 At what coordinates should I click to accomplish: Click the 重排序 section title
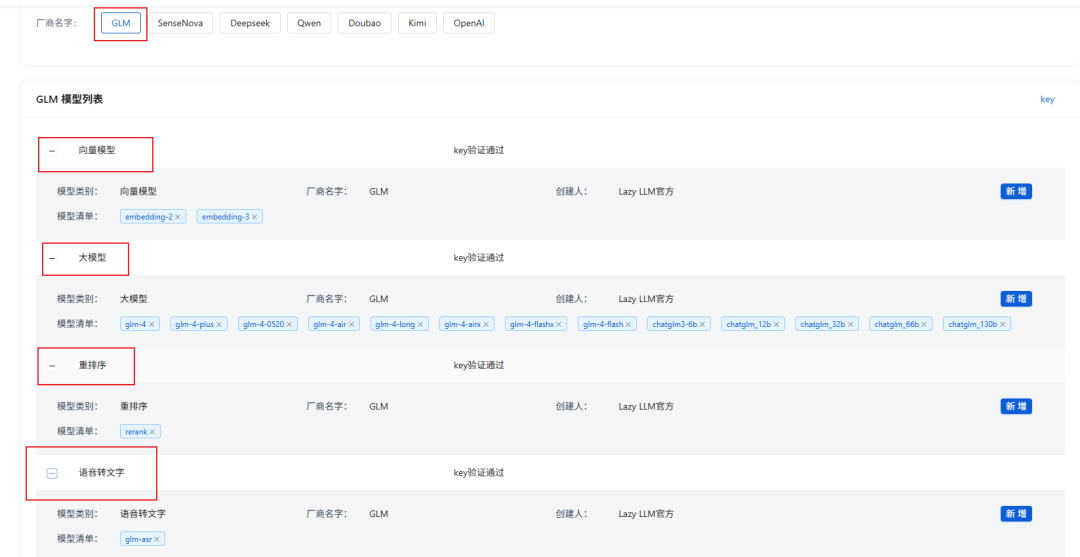[x=92, y=365]
